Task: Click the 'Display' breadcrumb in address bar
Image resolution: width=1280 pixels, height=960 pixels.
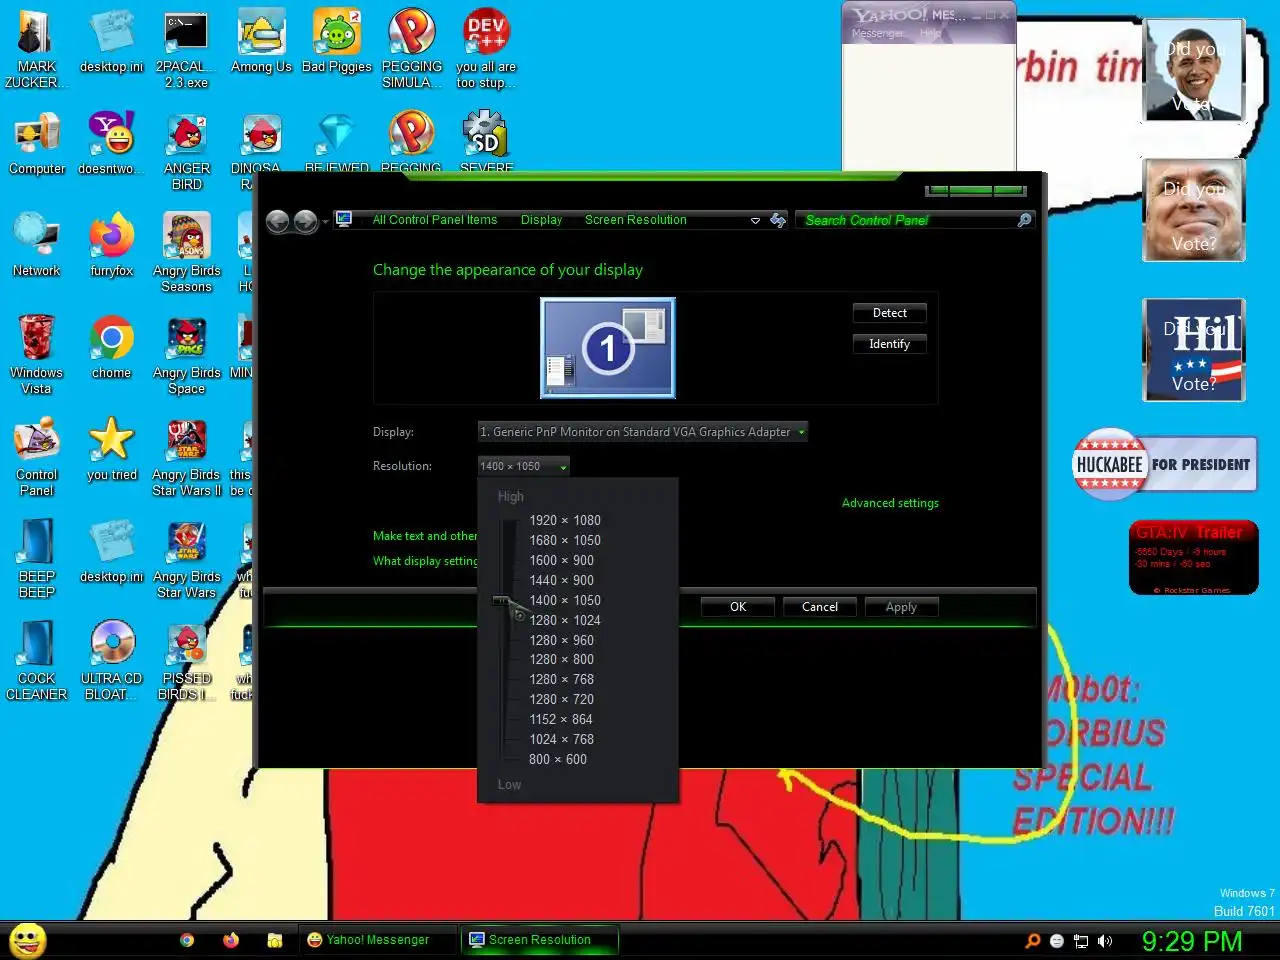Action: 541,220
